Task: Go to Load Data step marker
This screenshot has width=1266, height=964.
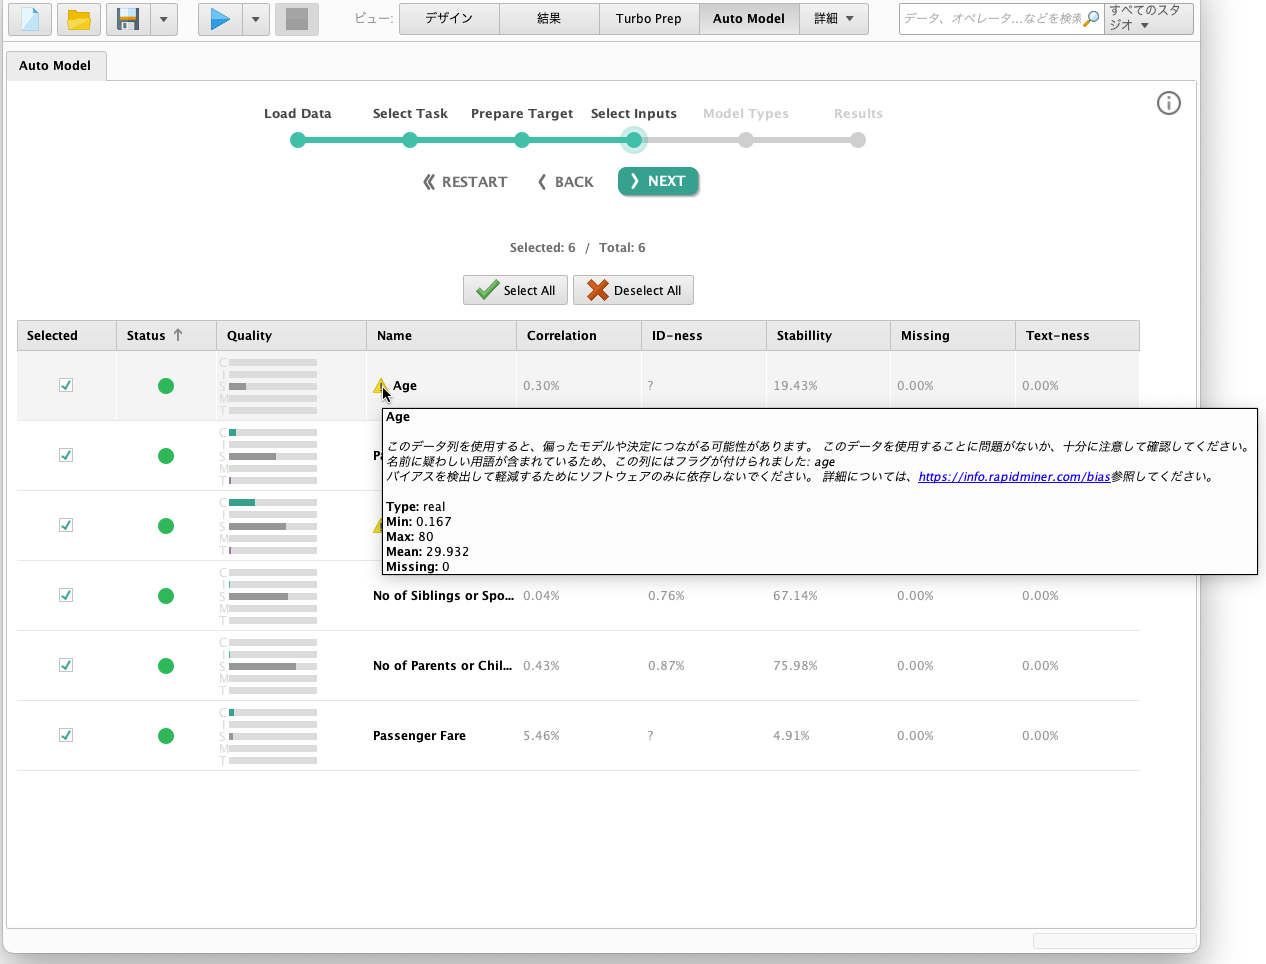Action: (x=298, y=140)
